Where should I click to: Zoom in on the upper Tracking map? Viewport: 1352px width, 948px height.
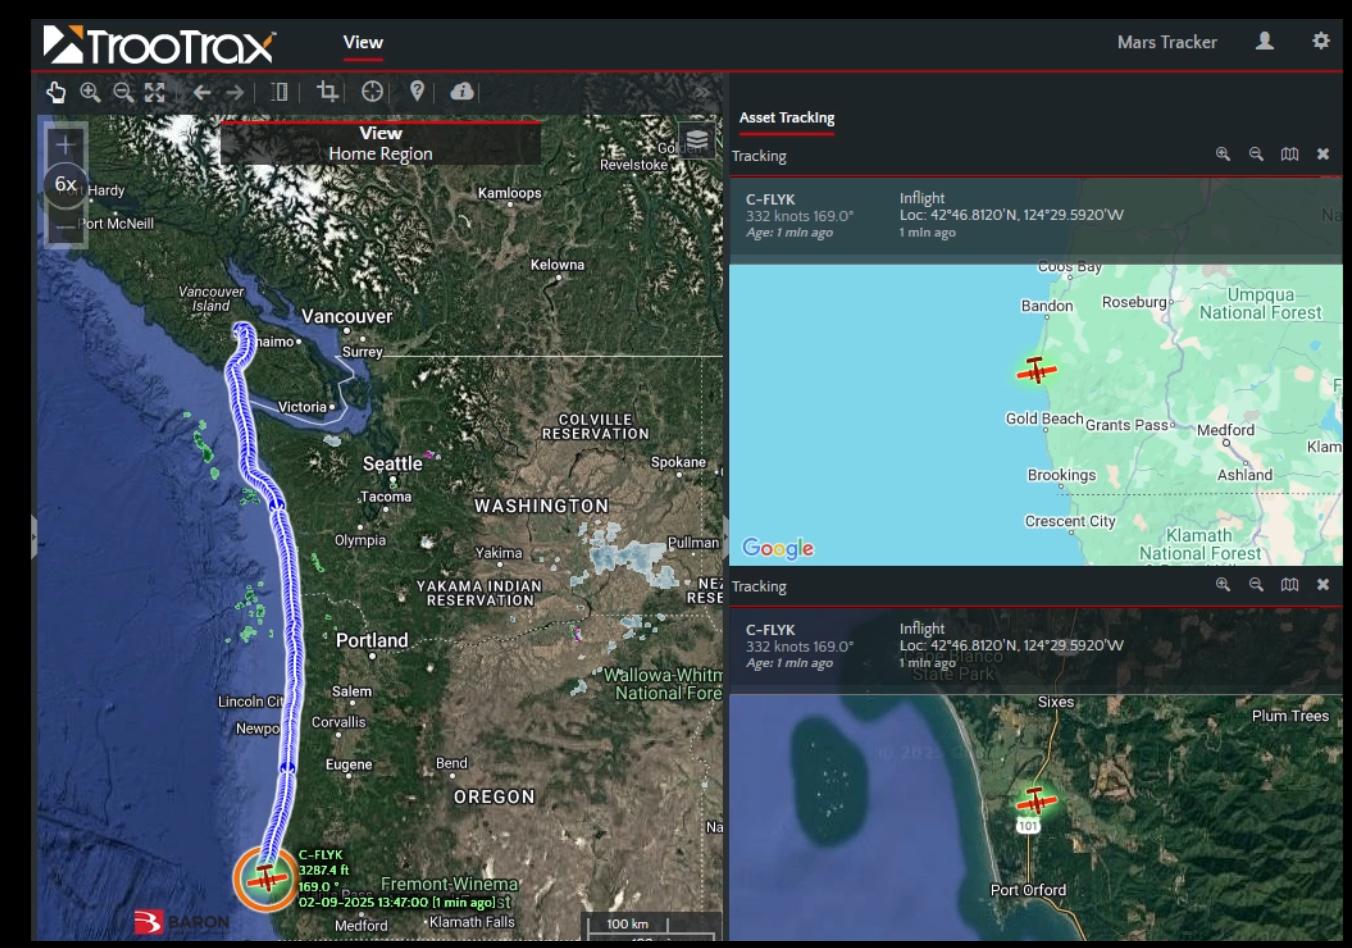coord(1223,154)
